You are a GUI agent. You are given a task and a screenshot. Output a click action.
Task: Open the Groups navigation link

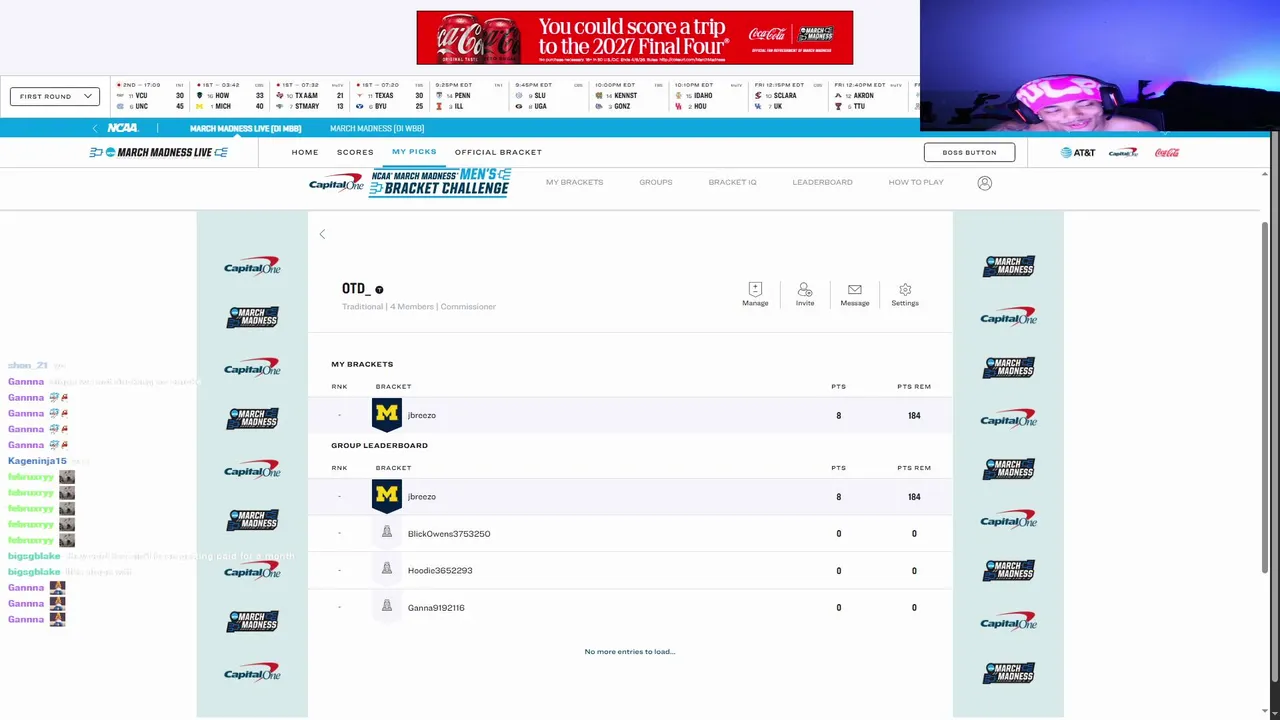[x=656, y=182]
